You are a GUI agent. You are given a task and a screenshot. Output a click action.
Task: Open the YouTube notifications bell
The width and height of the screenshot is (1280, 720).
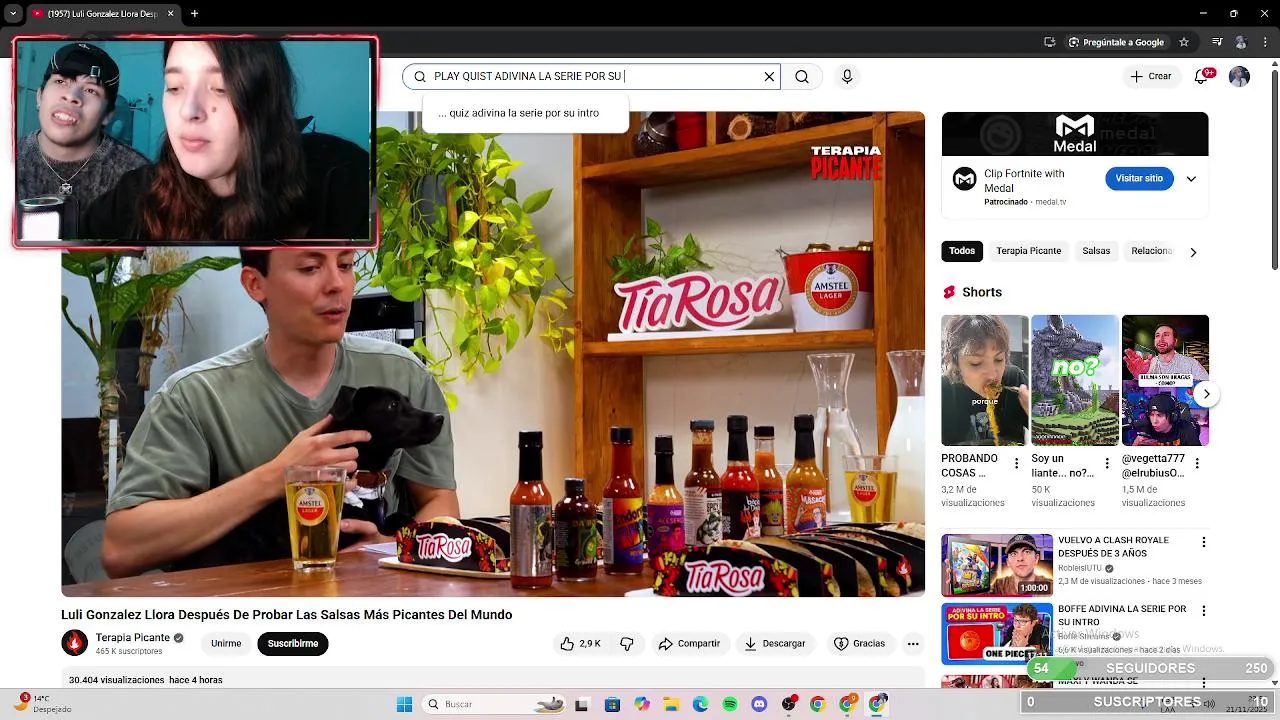coord(1202,76)
